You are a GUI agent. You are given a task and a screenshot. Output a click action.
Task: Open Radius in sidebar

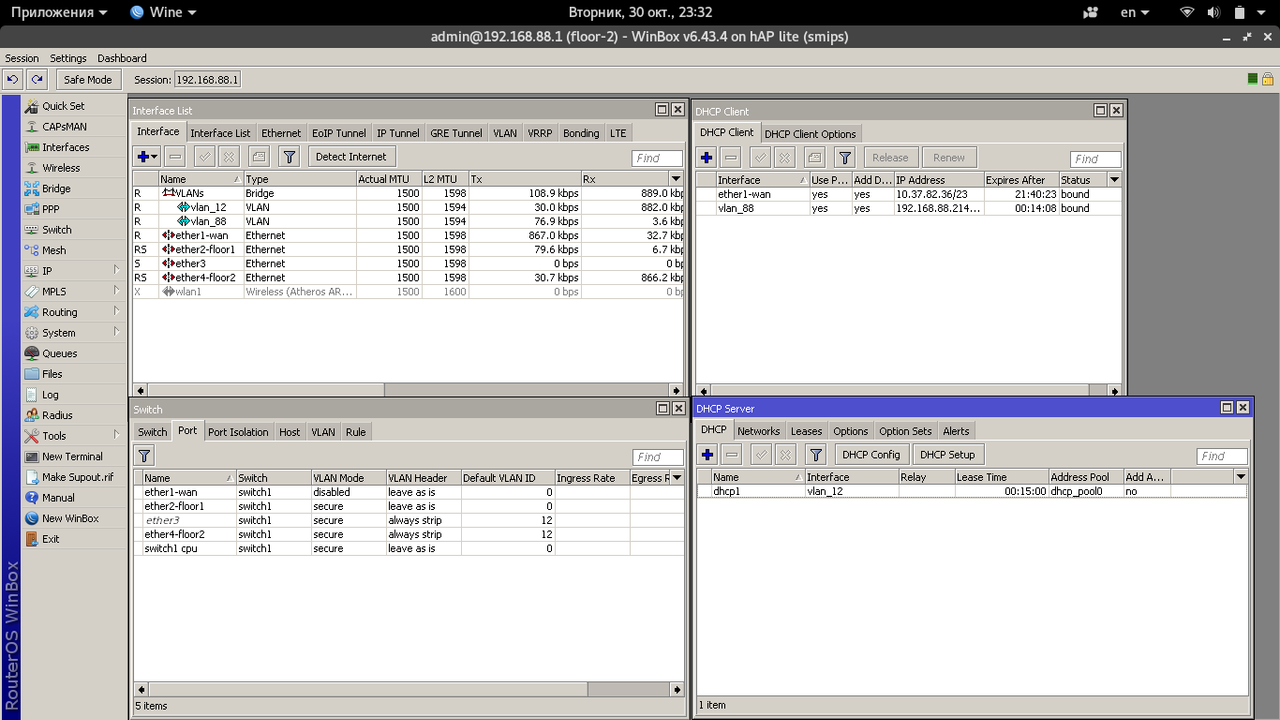(57, 415)
